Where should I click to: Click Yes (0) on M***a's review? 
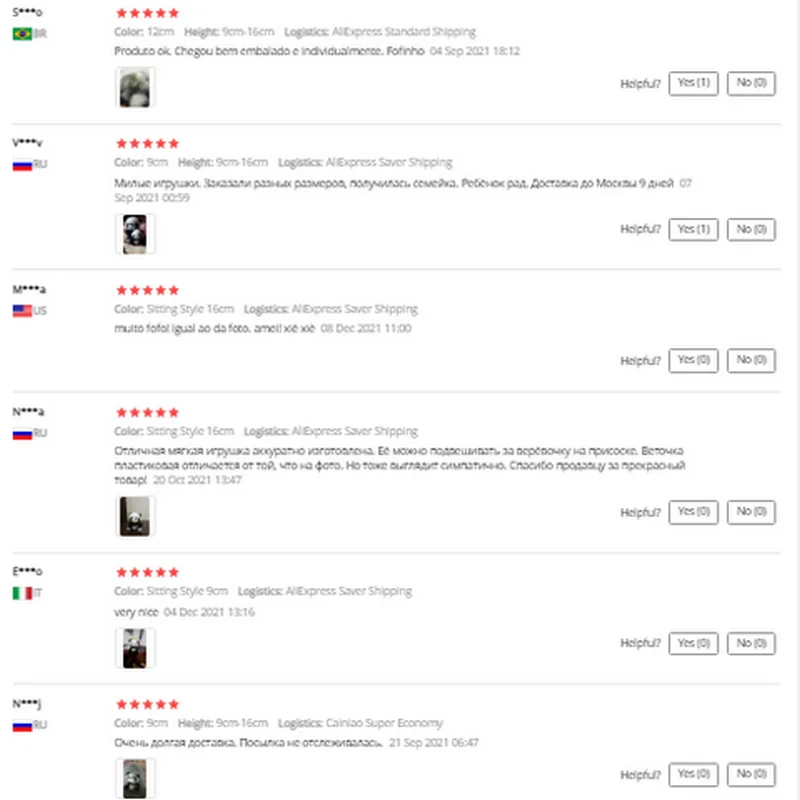[693, 360]
